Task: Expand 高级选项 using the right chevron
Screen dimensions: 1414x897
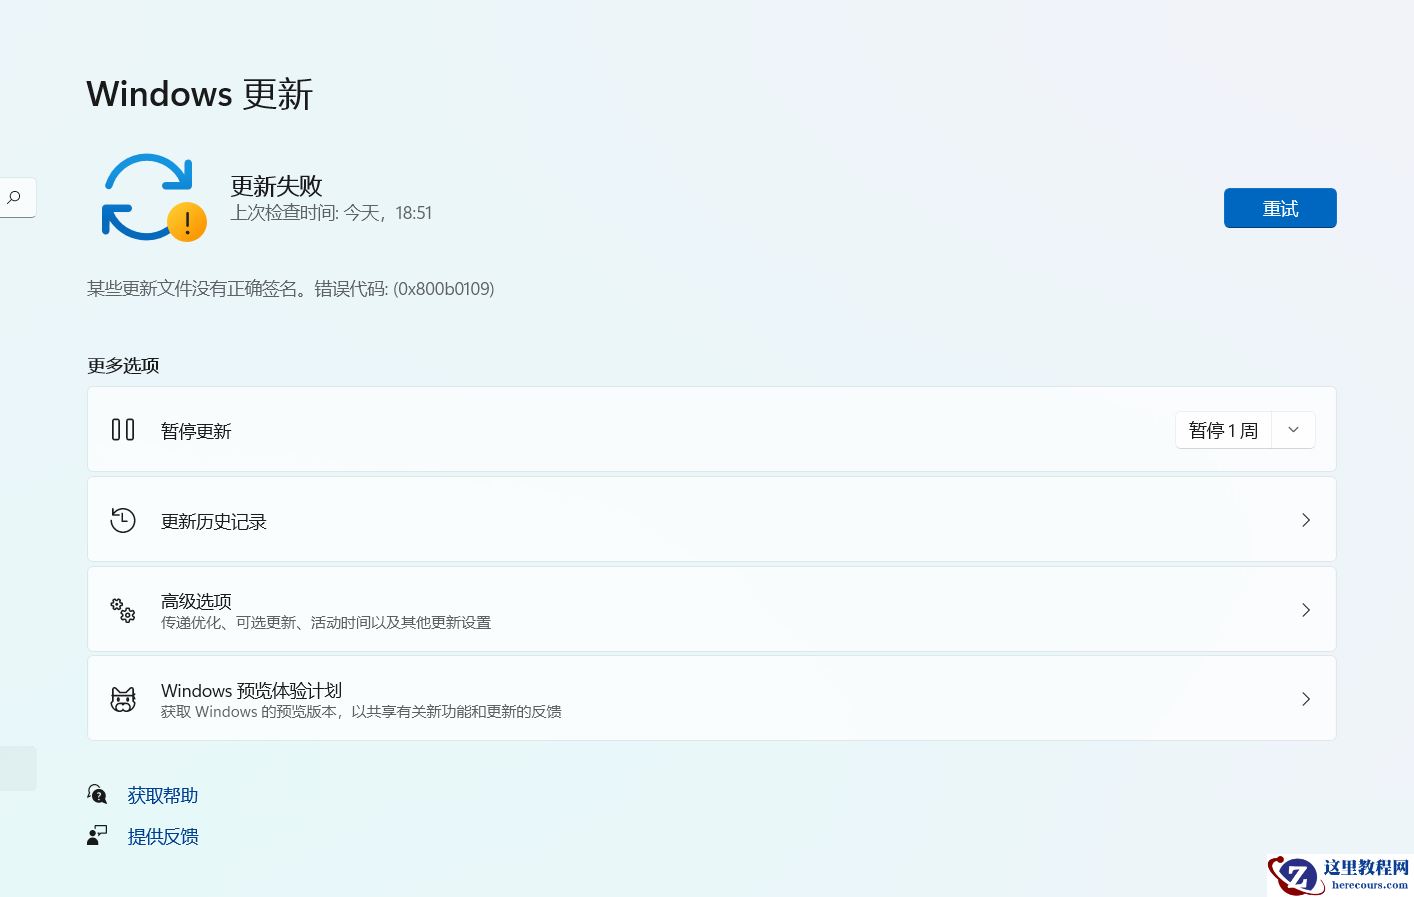Action: click(x=1306, y=609)
